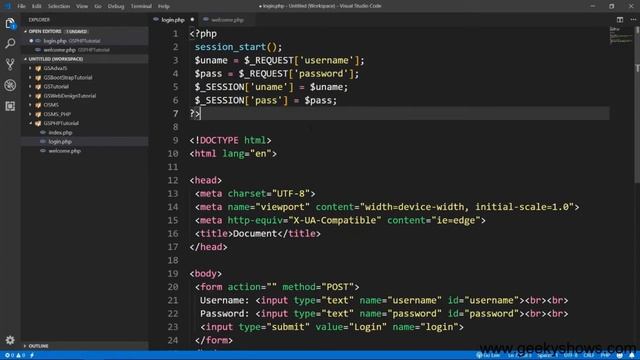Select login.php in Open Editors list

click(84, 41)
